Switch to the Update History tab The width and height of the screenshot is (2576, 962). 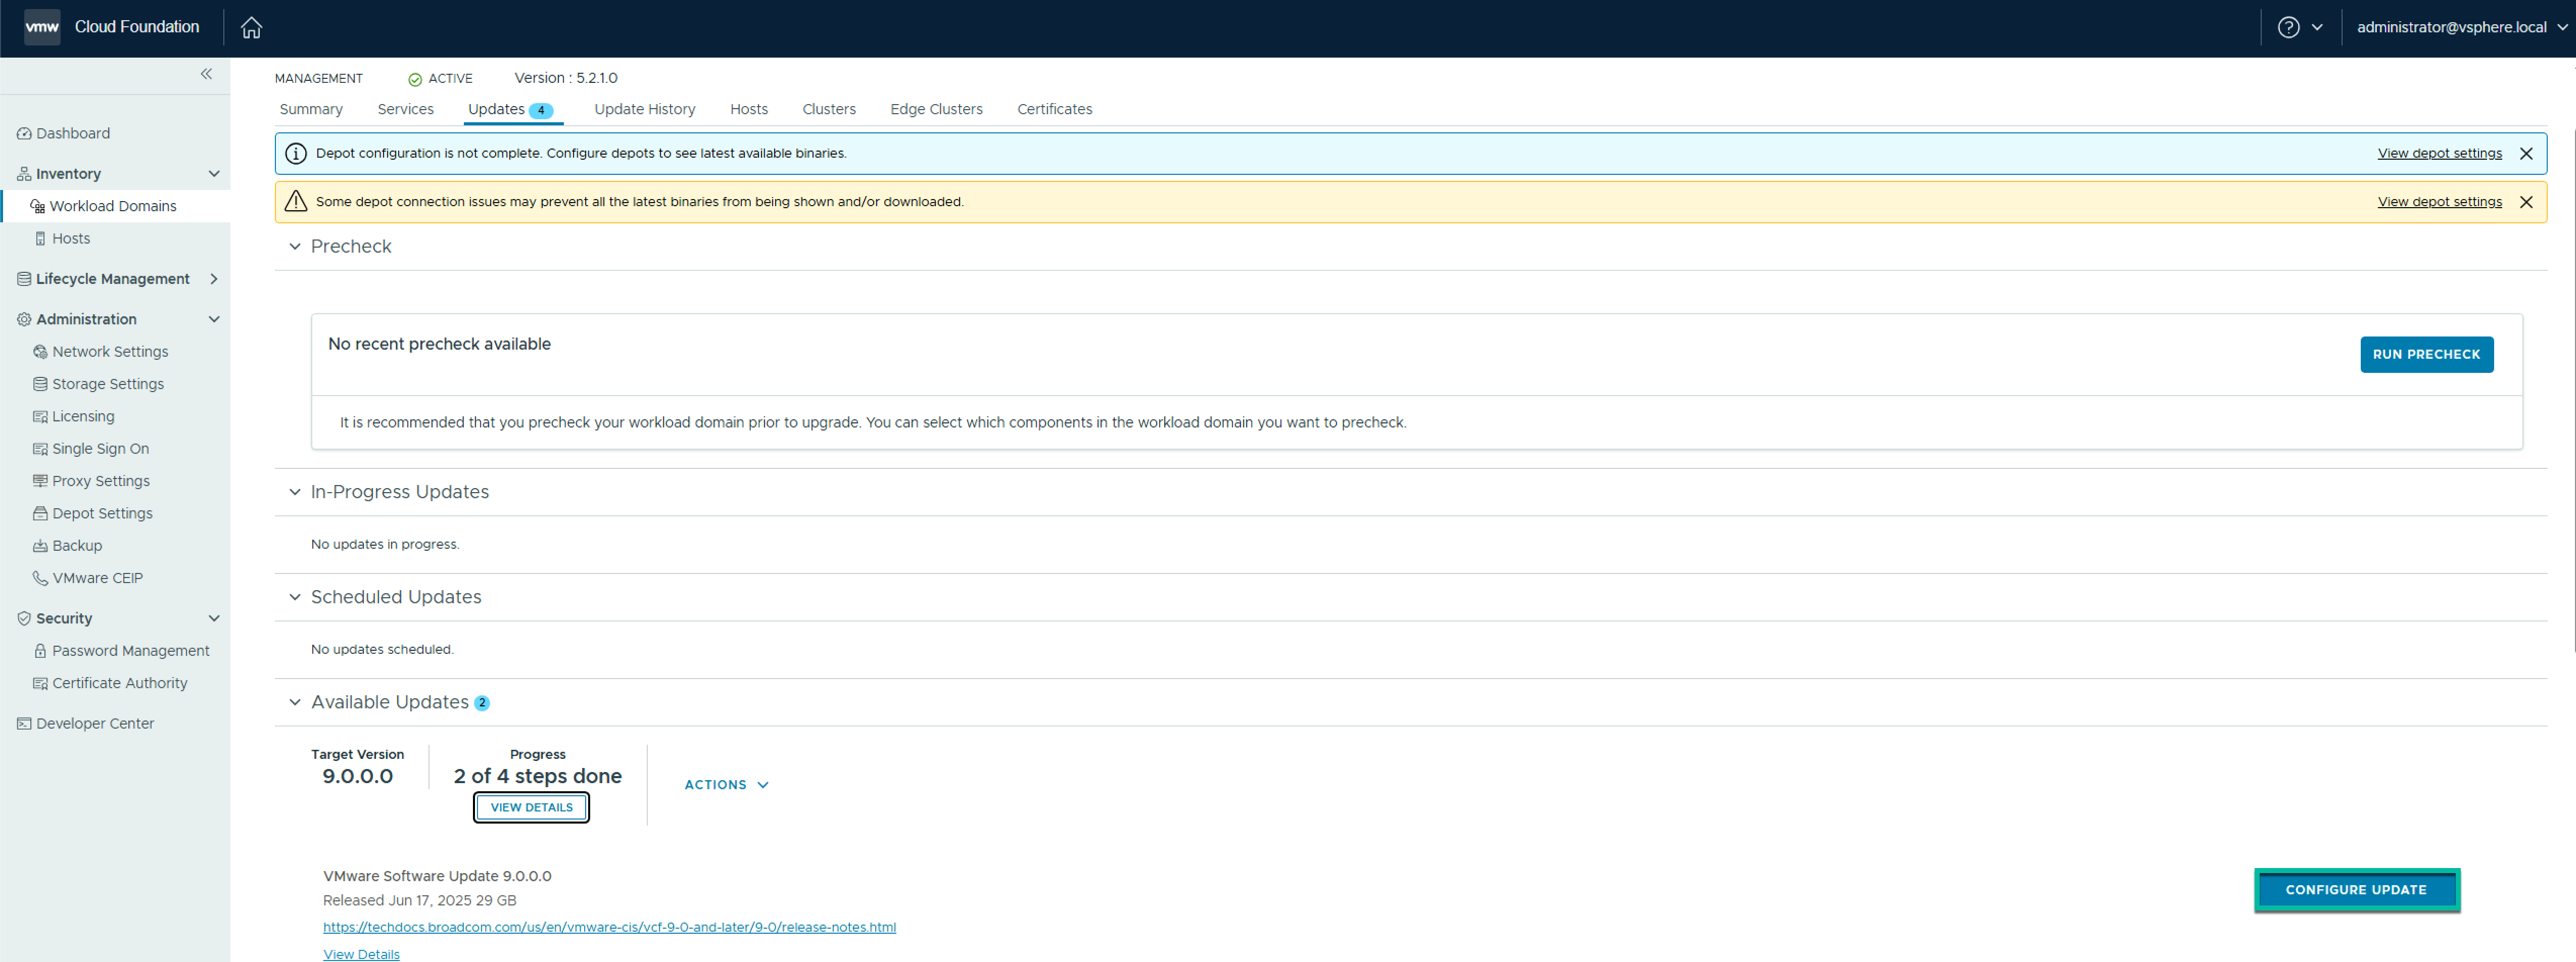pyautogui.click(x=644, y=110)
